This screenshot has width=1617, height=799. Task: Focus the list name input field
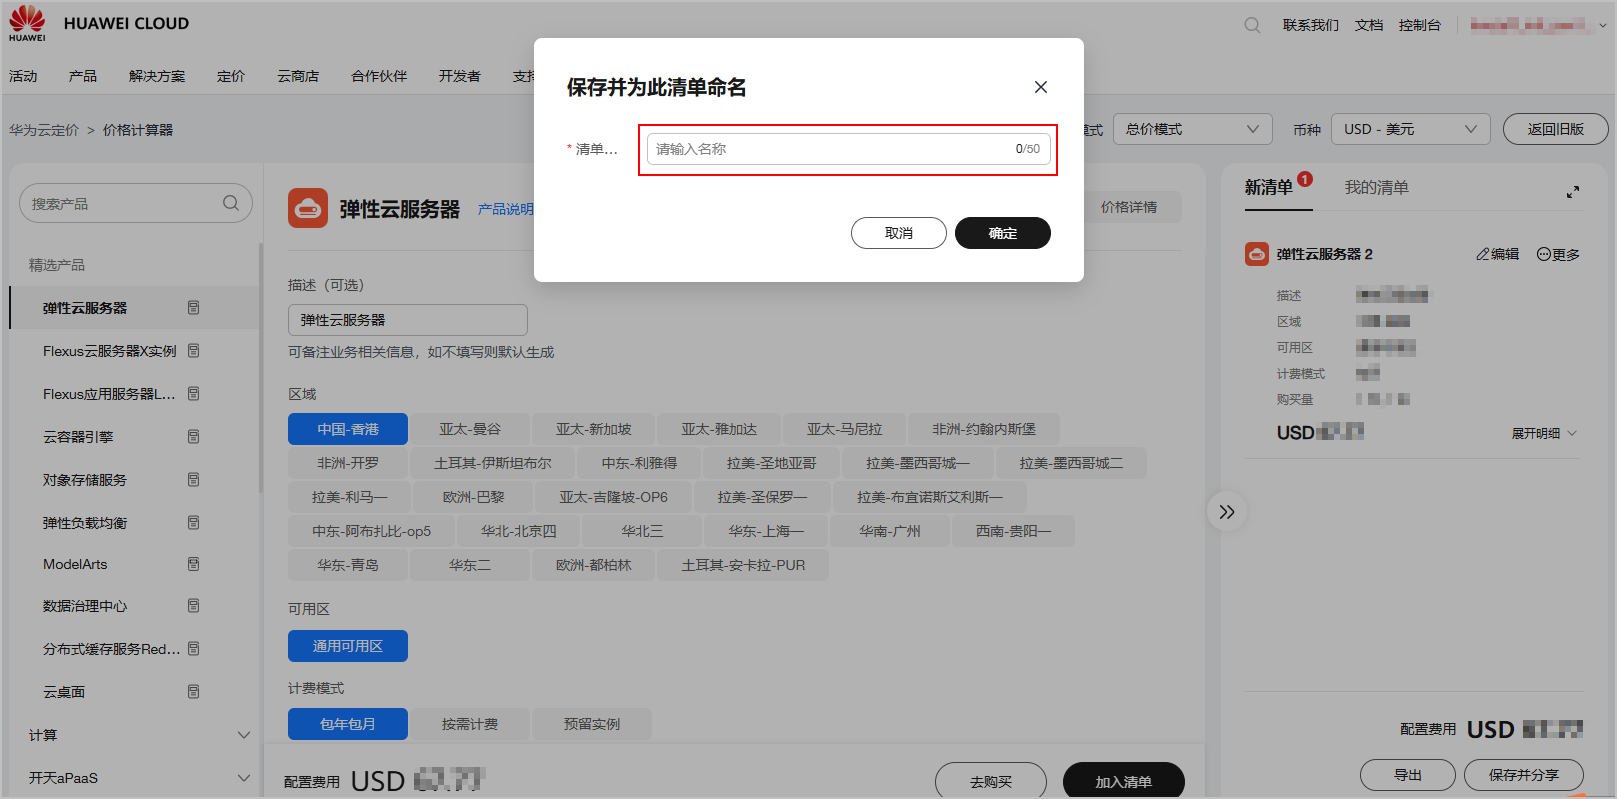point(849,149)
